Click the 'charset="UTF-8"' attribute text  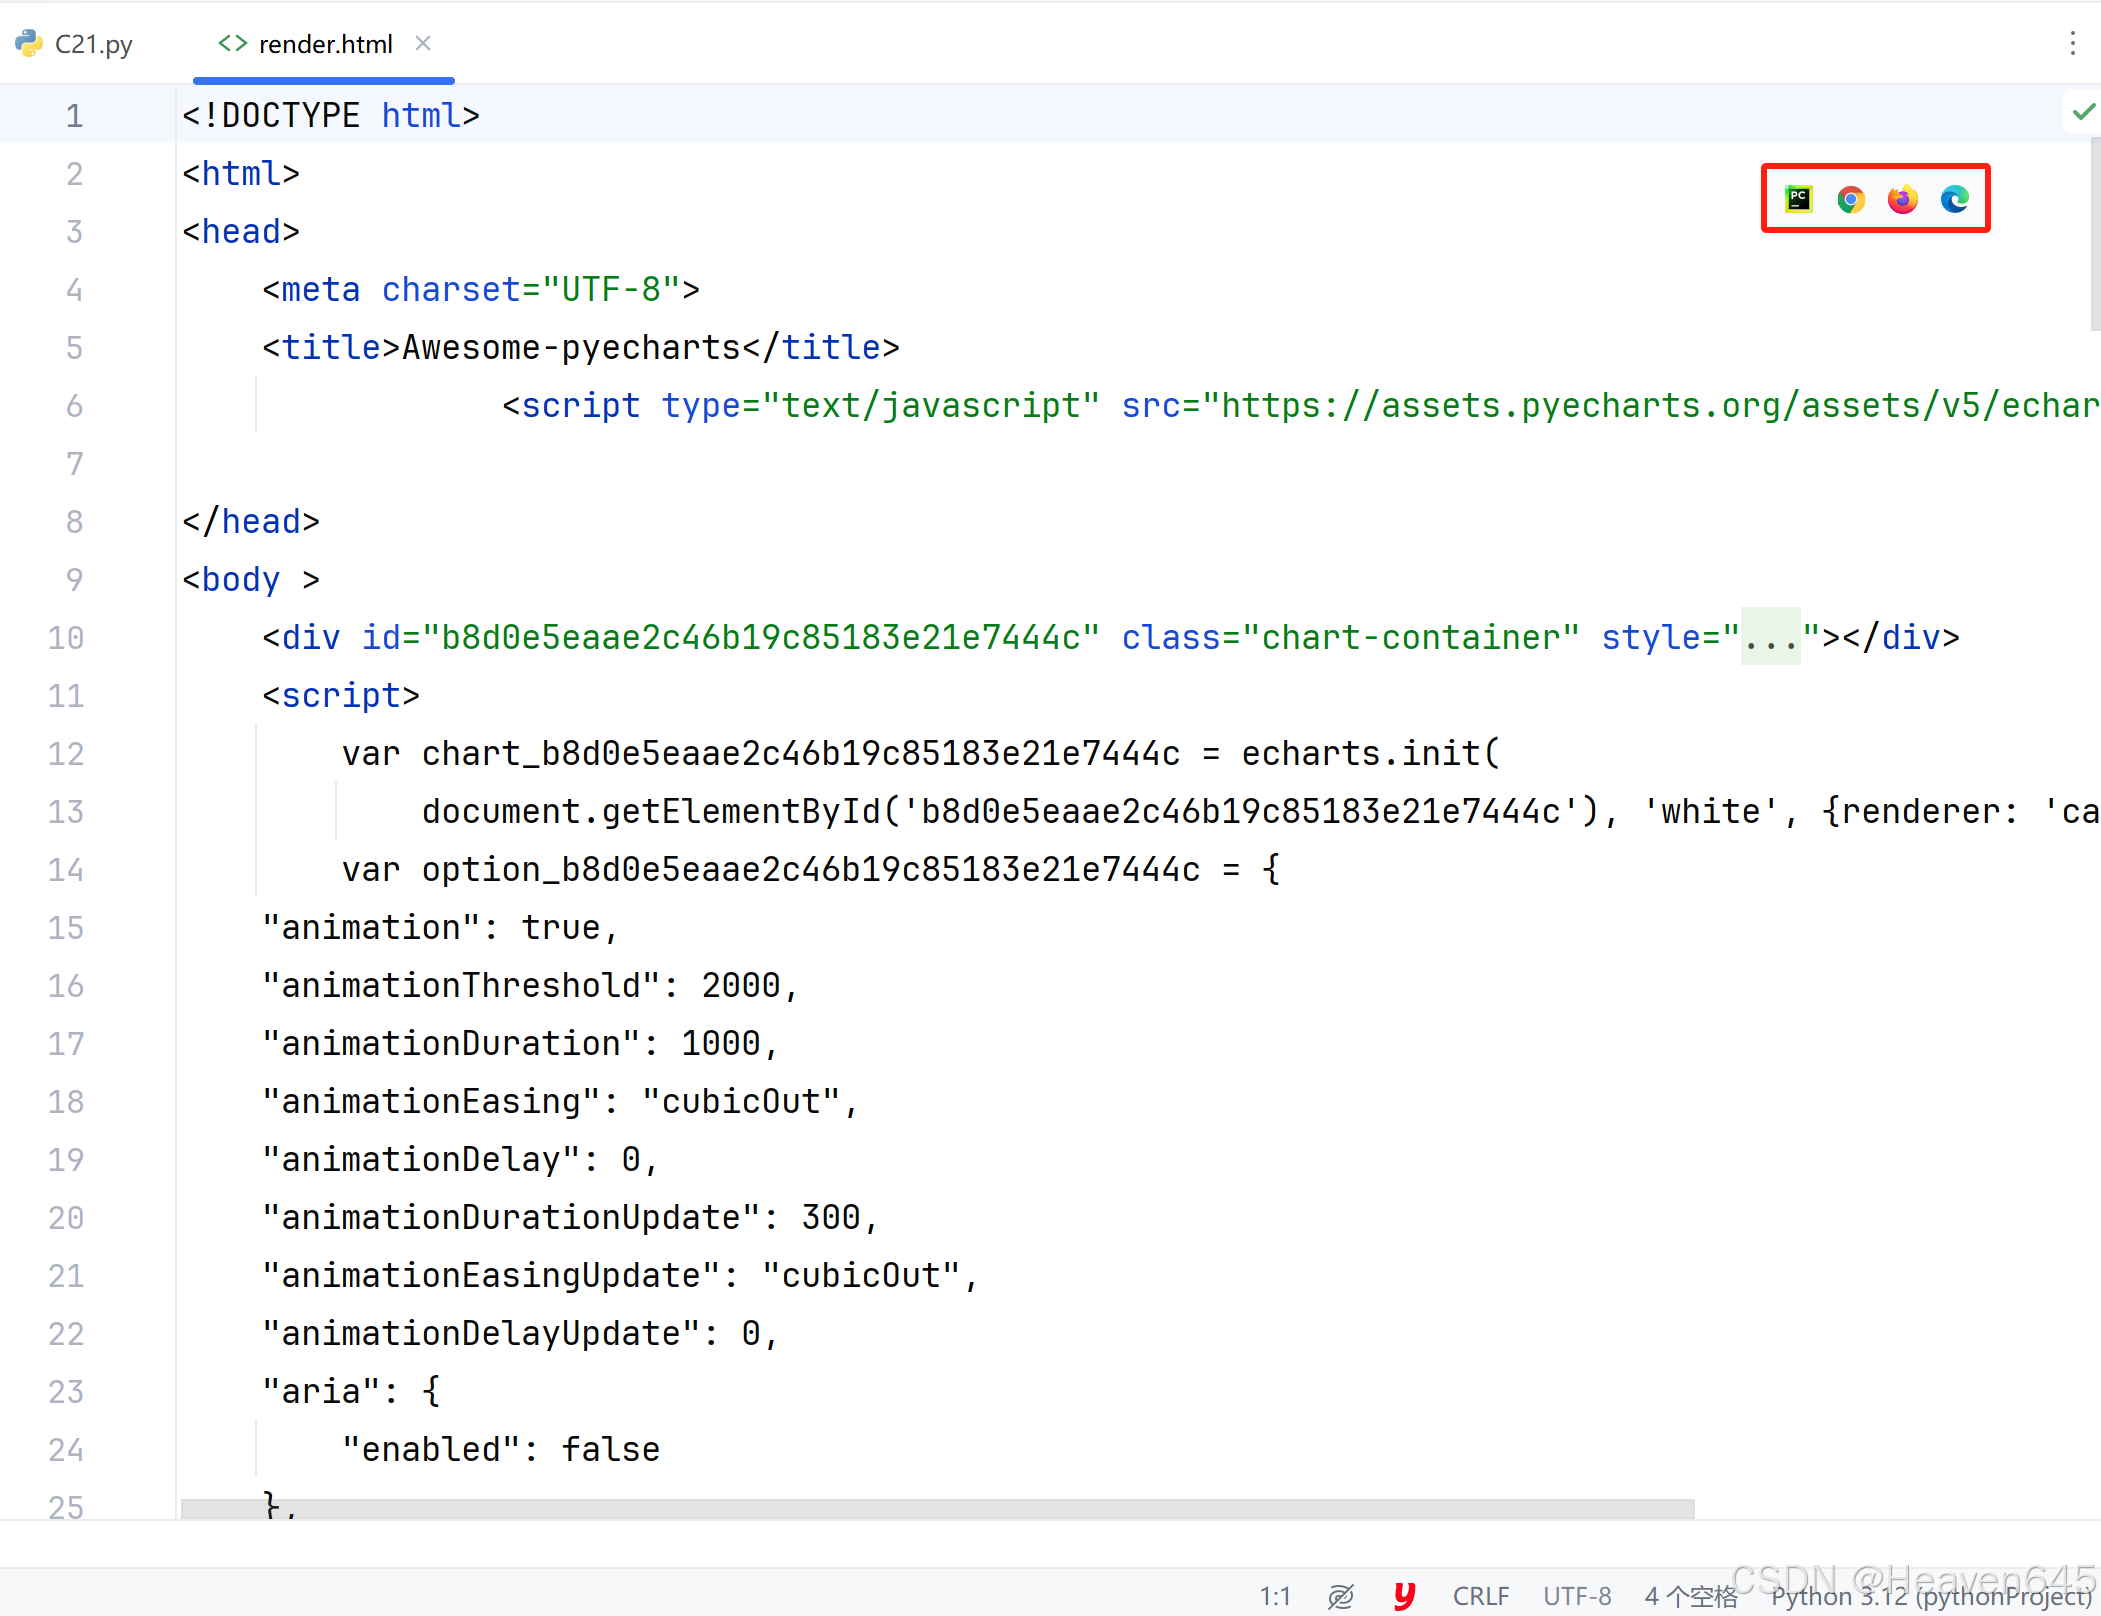[x=531, y=289]
